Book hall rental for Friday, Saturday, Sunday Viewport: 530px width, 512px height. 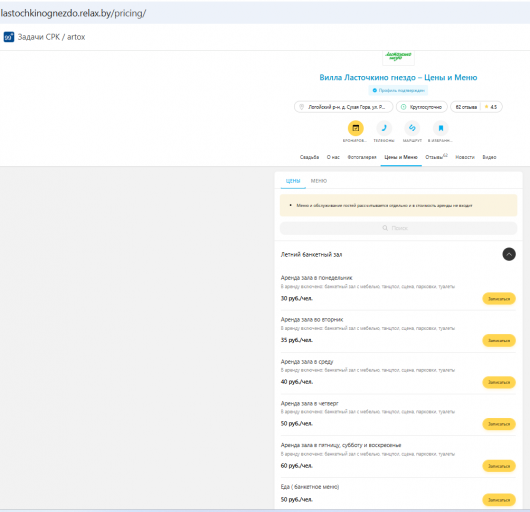499,466
